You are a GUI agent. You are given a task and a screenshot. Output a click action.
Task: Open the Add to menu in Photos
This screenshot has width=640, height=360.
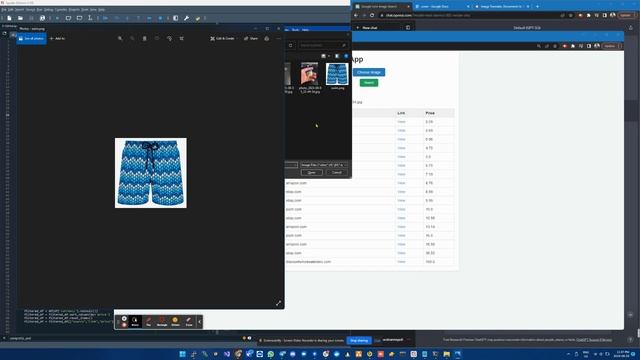pyautogui.click(x=57, y=38)
